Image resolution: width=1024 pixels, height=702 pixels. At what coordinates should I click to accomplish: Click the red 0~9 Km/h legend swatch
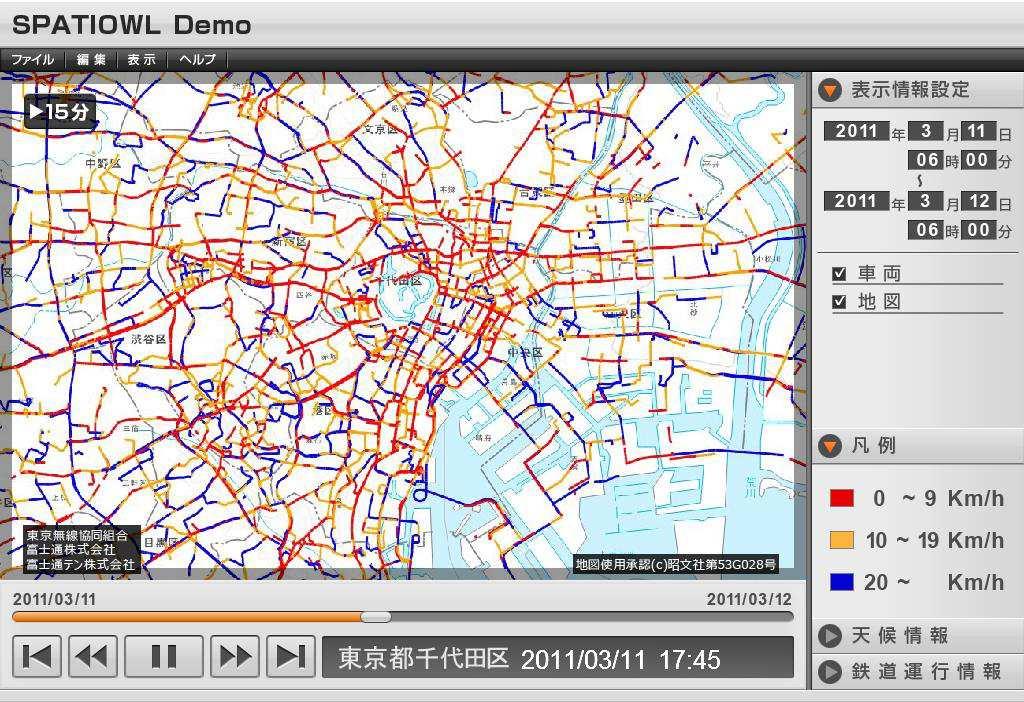click(841, 499)
